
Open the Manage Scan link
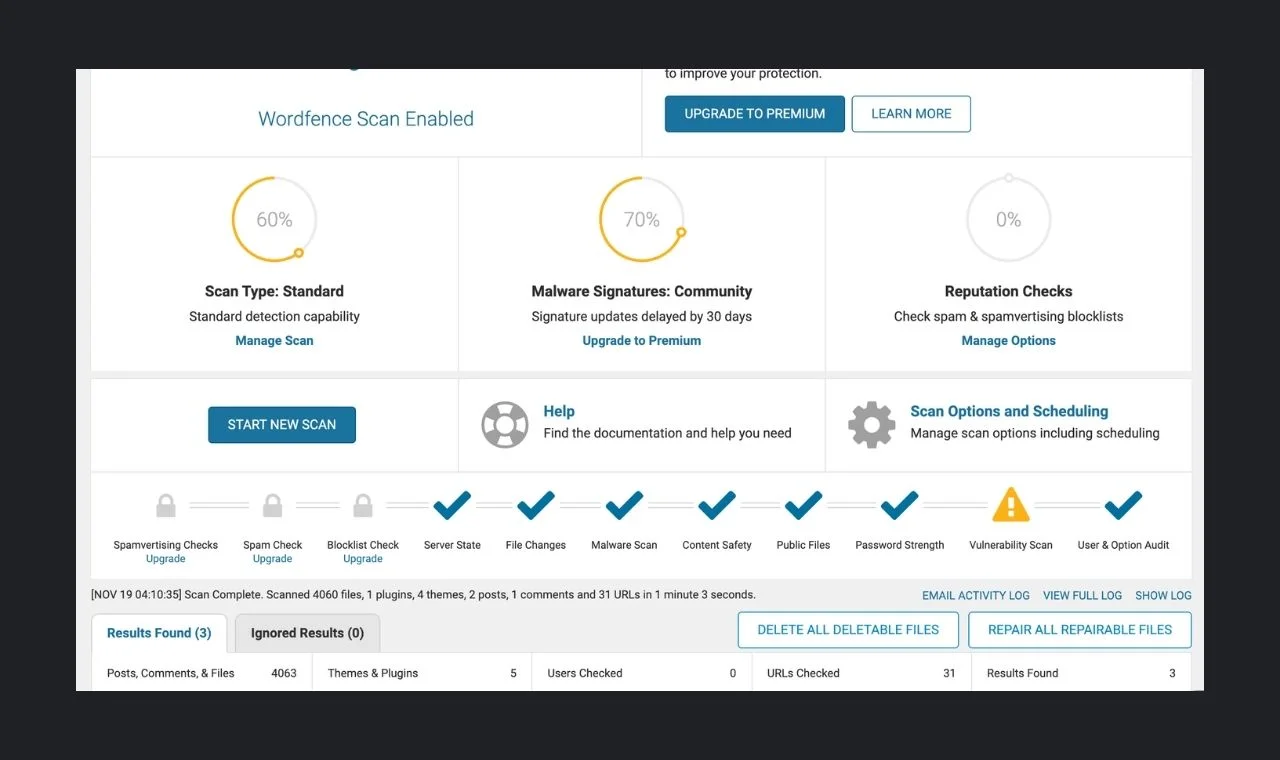coord(274,341)
